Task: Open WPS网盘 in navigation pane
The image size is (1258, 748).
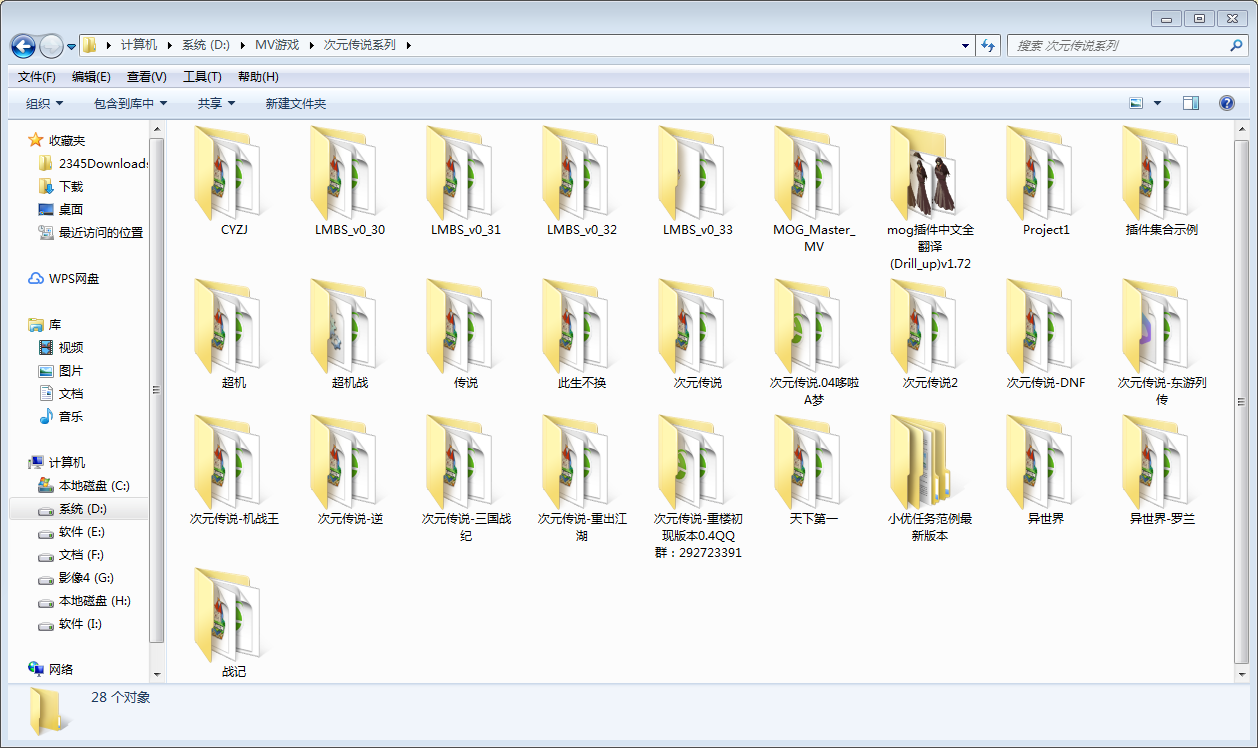Action: pos(64,279)
